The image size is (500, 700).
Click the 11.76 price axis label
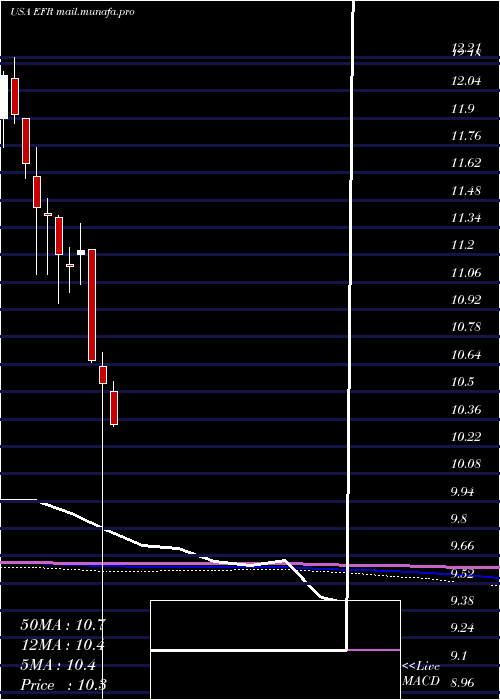click(467, 136)
